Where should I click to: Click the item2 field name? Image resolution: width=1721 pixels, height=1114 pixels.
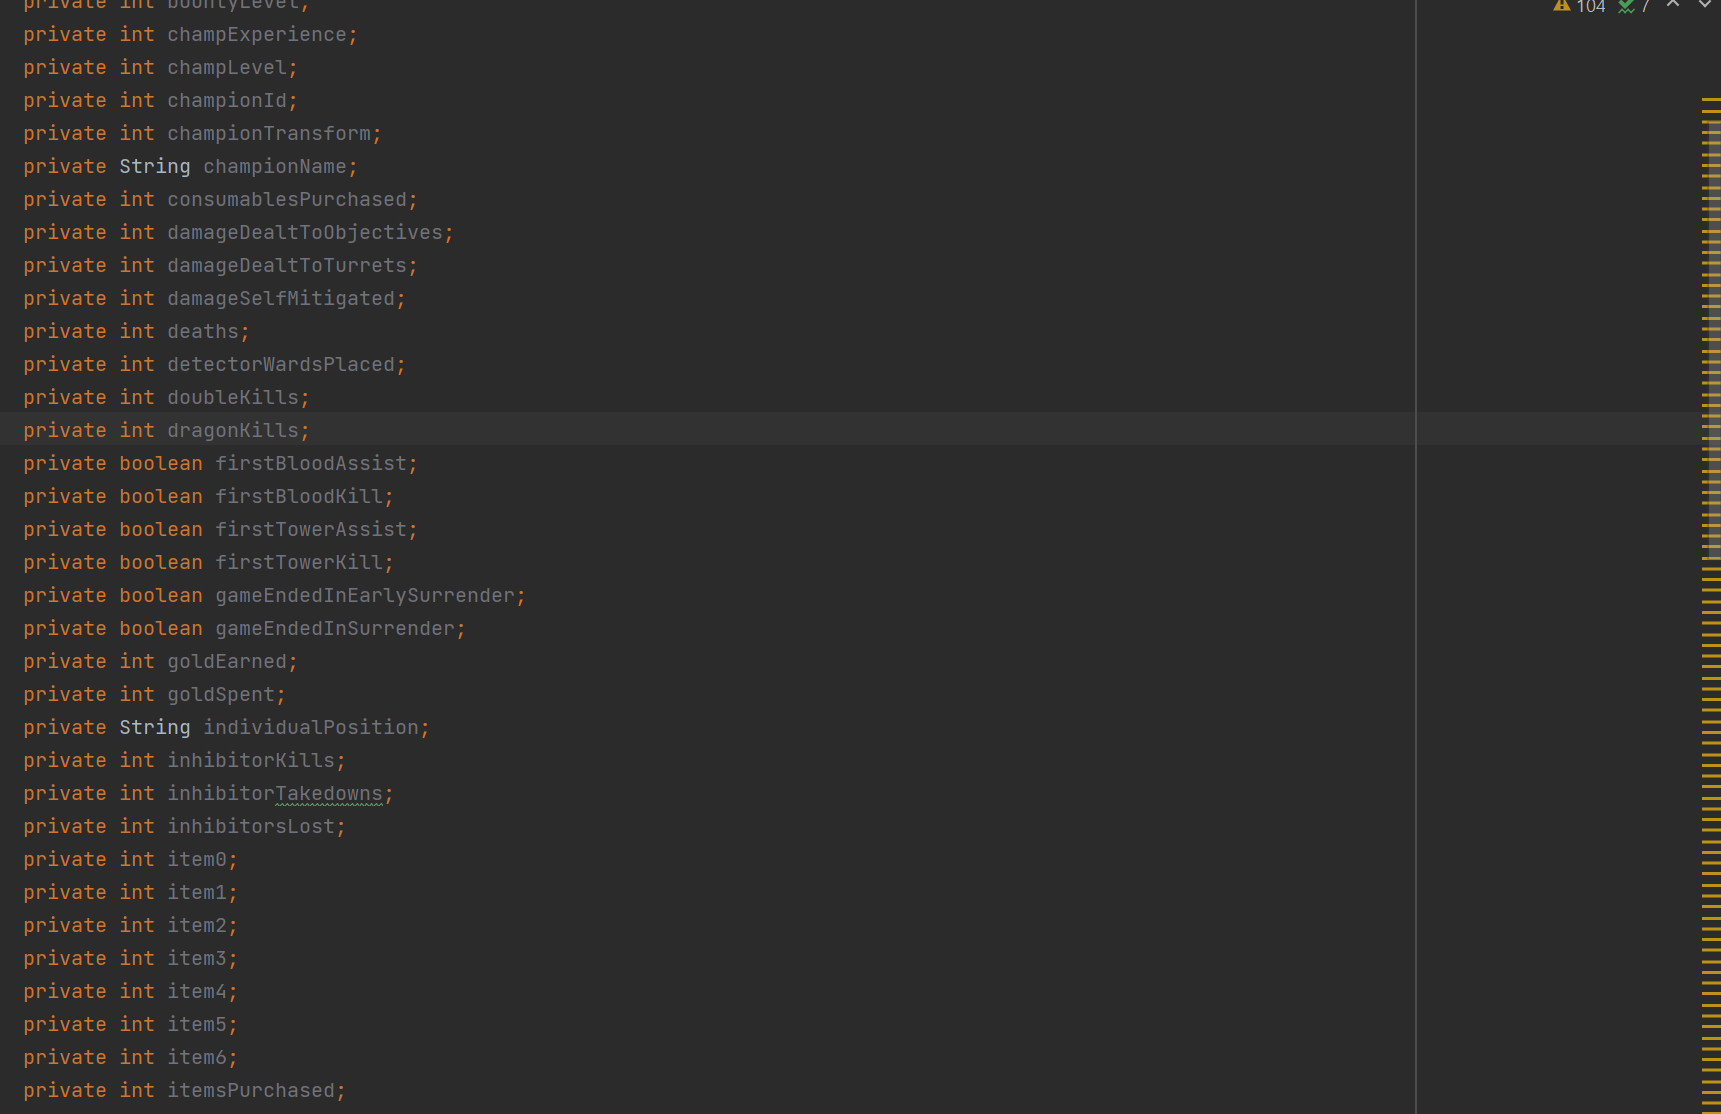[x=197, y=926]
